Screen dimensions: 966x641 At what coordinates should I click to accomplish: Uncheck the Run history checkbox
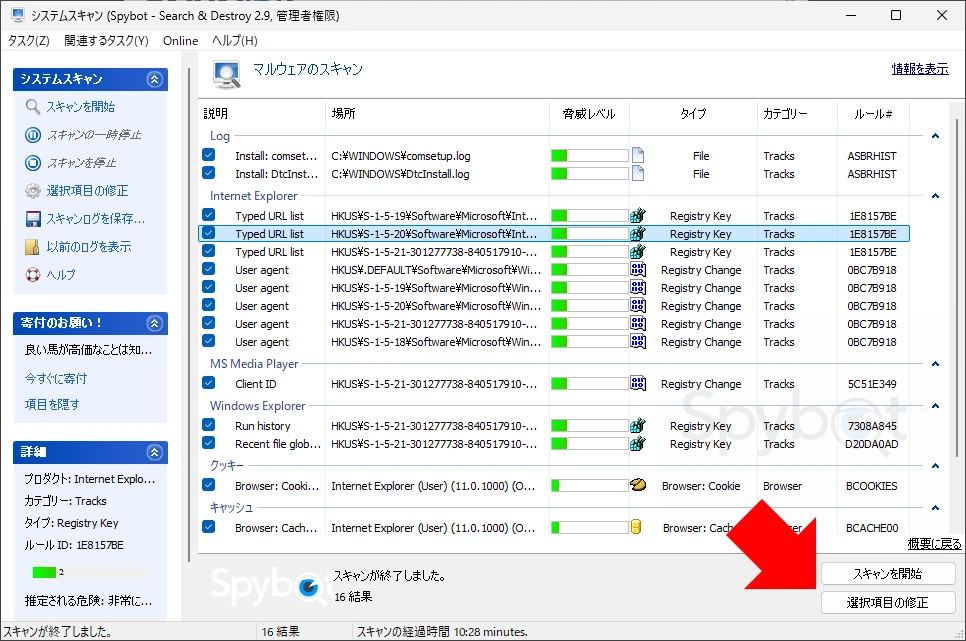(209, 425)
